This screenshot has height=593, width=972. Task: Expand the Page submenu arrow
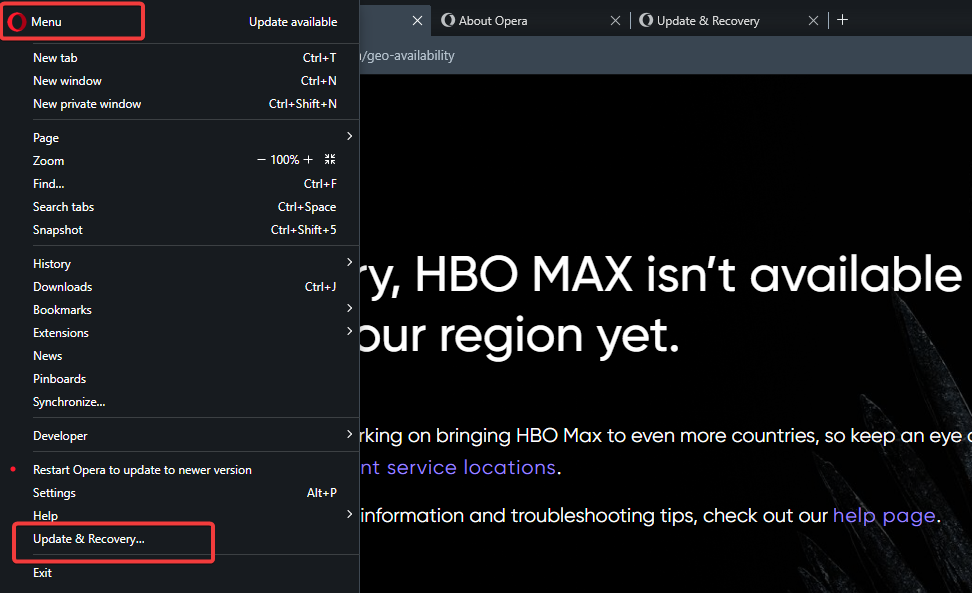point(350,136)
